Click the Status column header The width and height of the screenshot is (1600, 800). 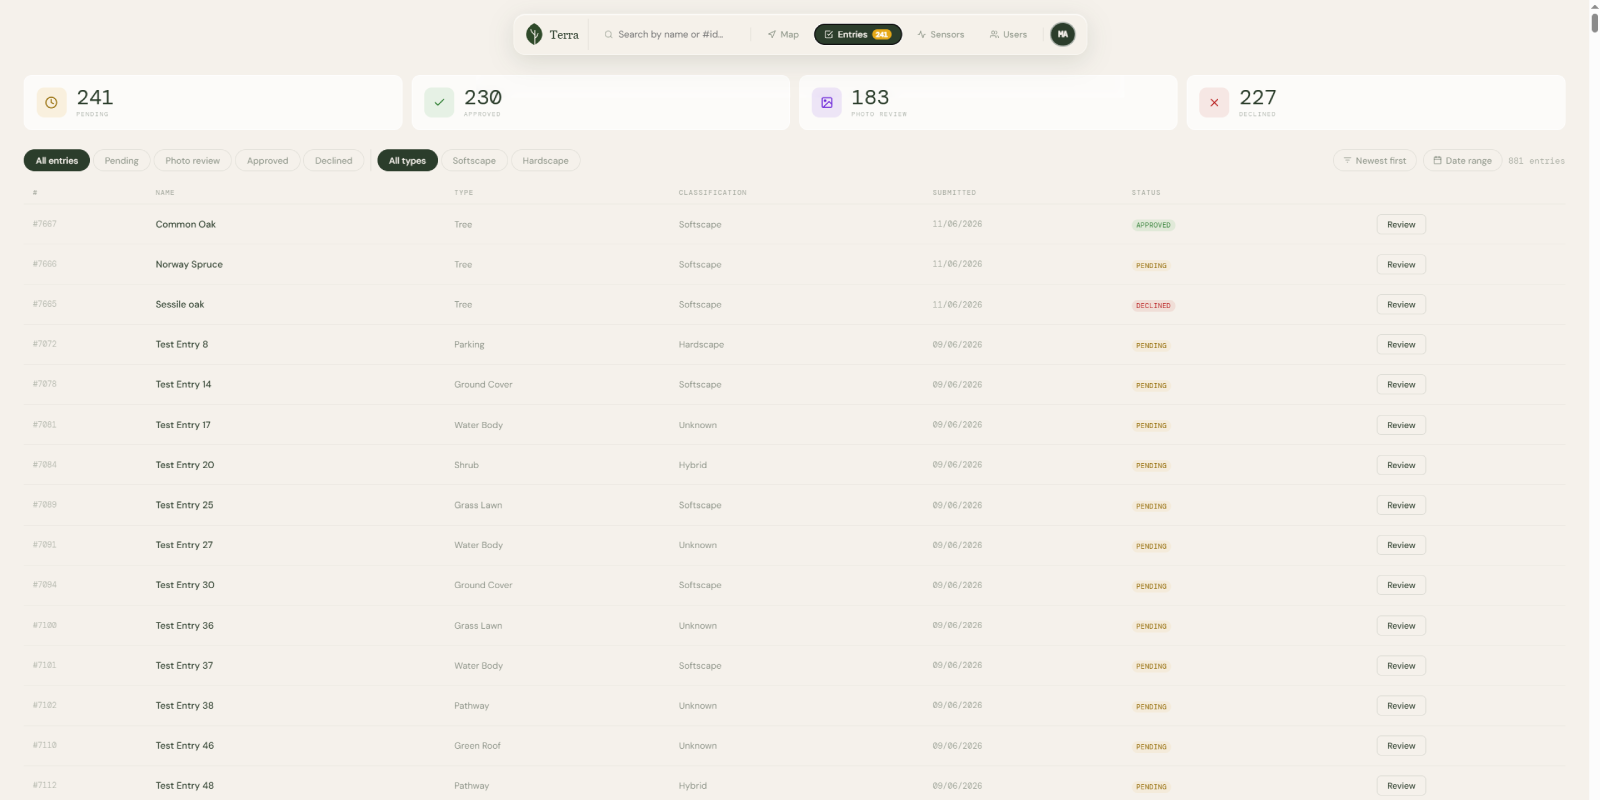(x=1146, y=192)
